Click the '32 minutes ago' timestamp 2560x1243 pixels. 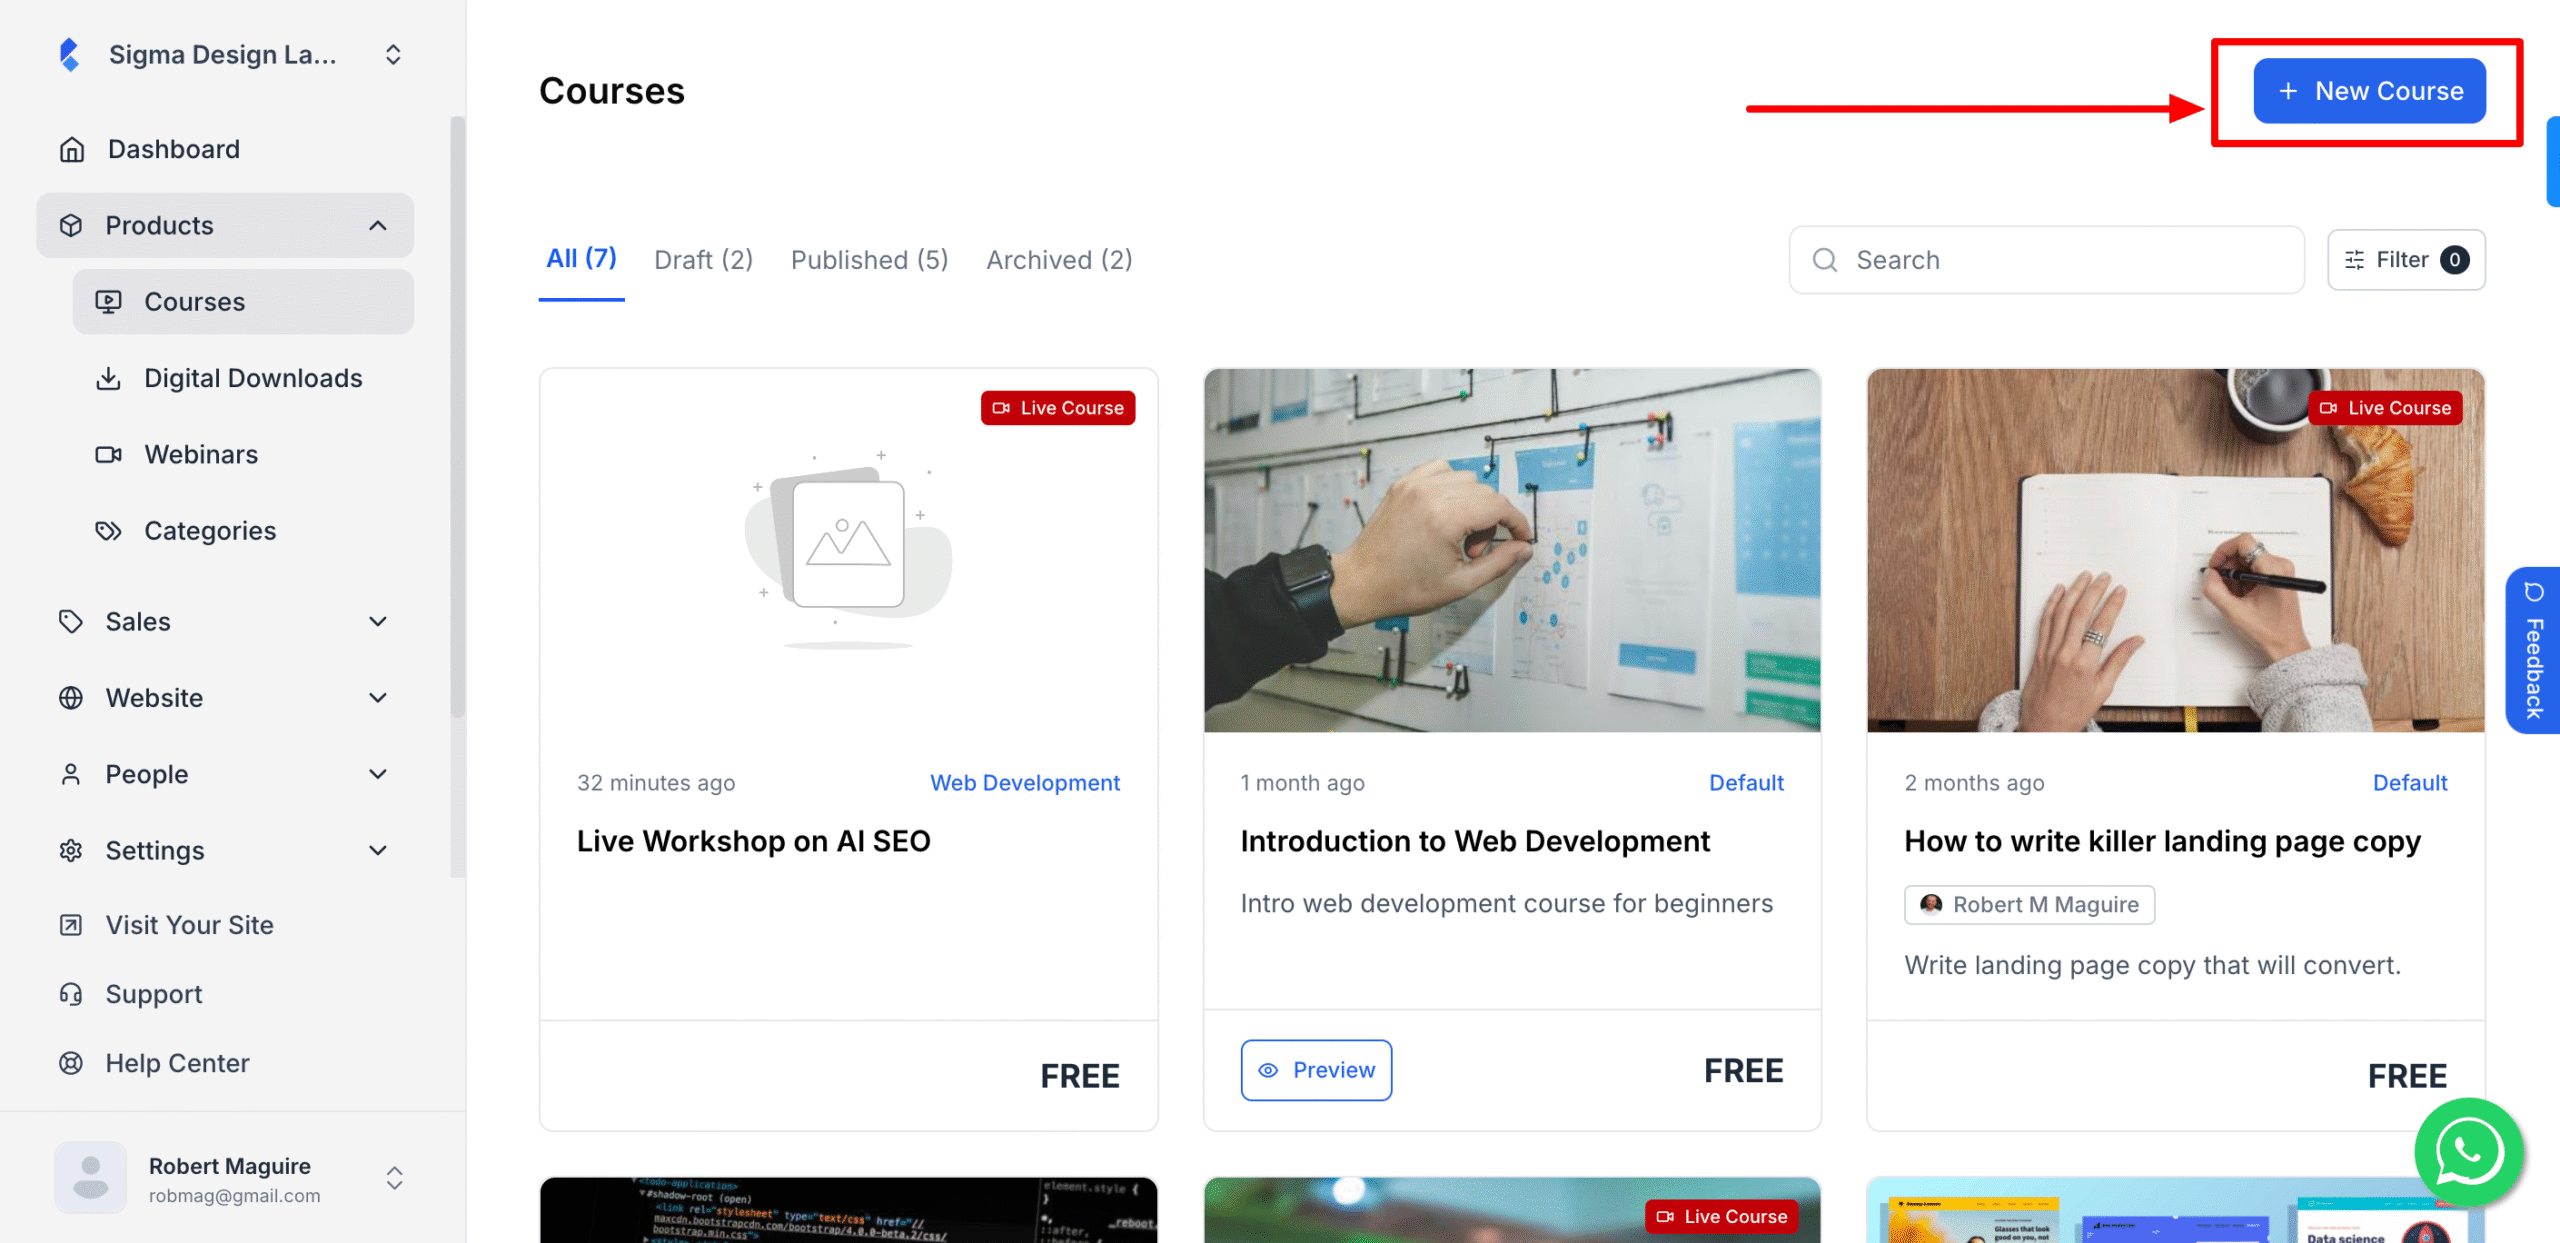click(x=656, y=782)
